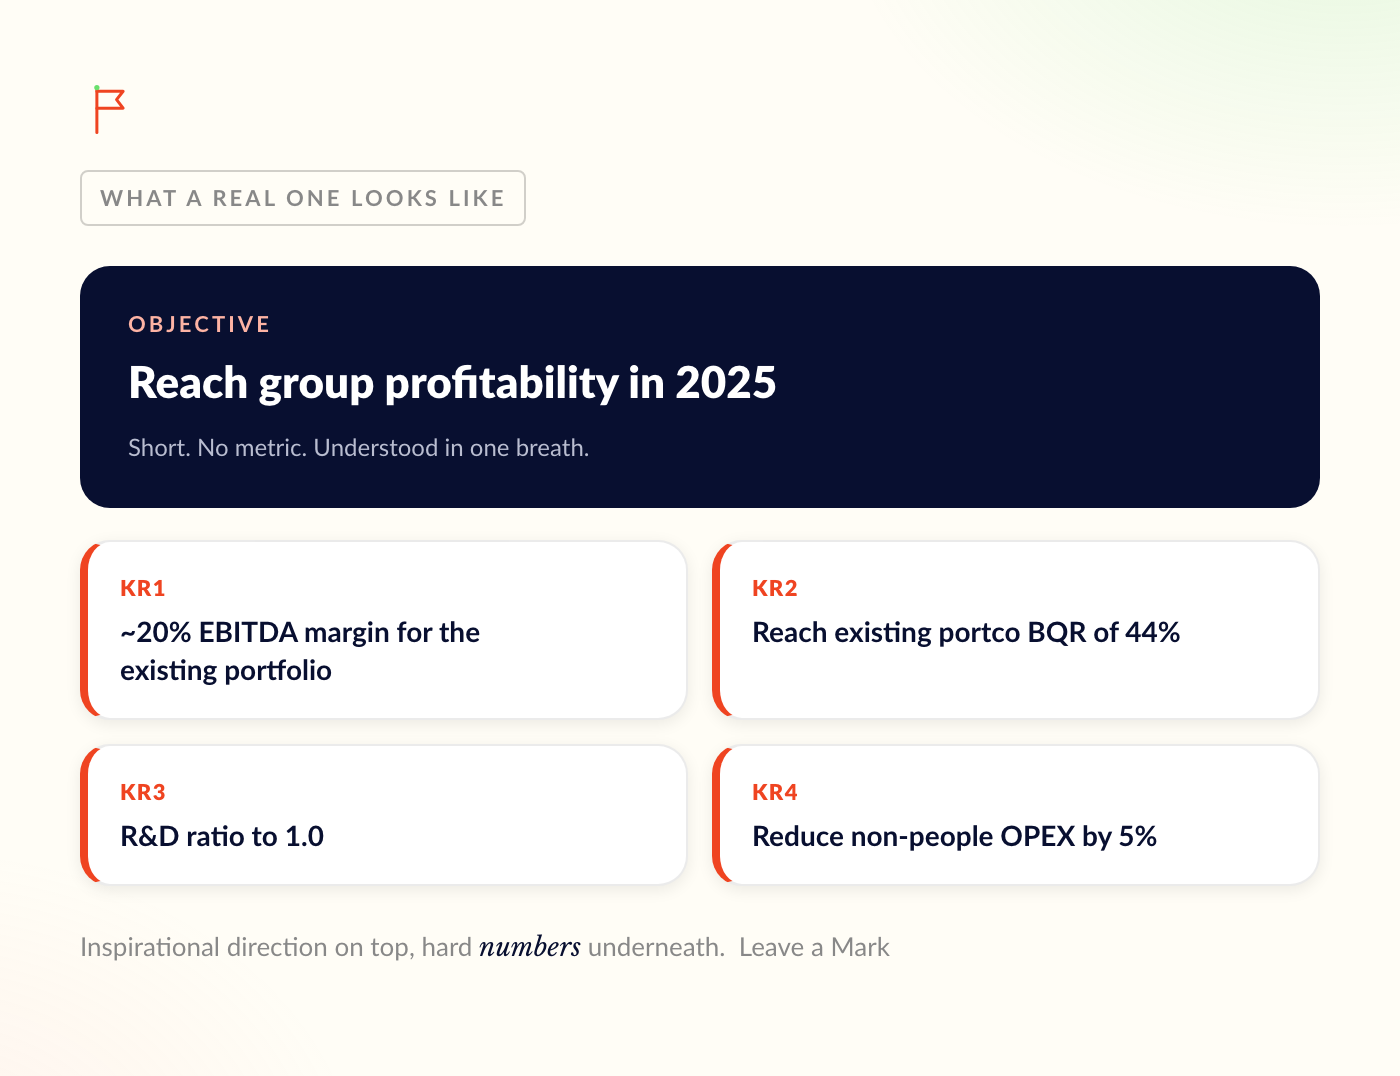Select 'Reduce non-people OPEX by 5%' text
Screen dimensions: 1400x1076
(954, 837)
